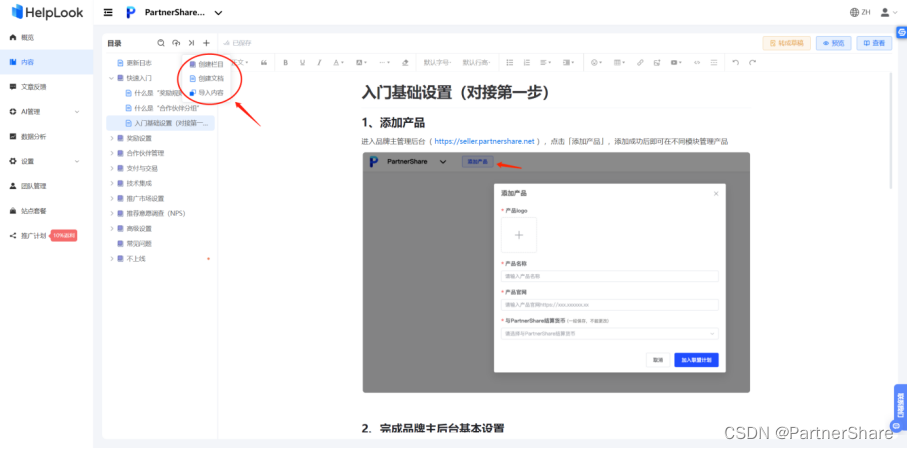Open the 什么是"合作伙伴分组" document
The image size is (908, 449).
(160, 108)
